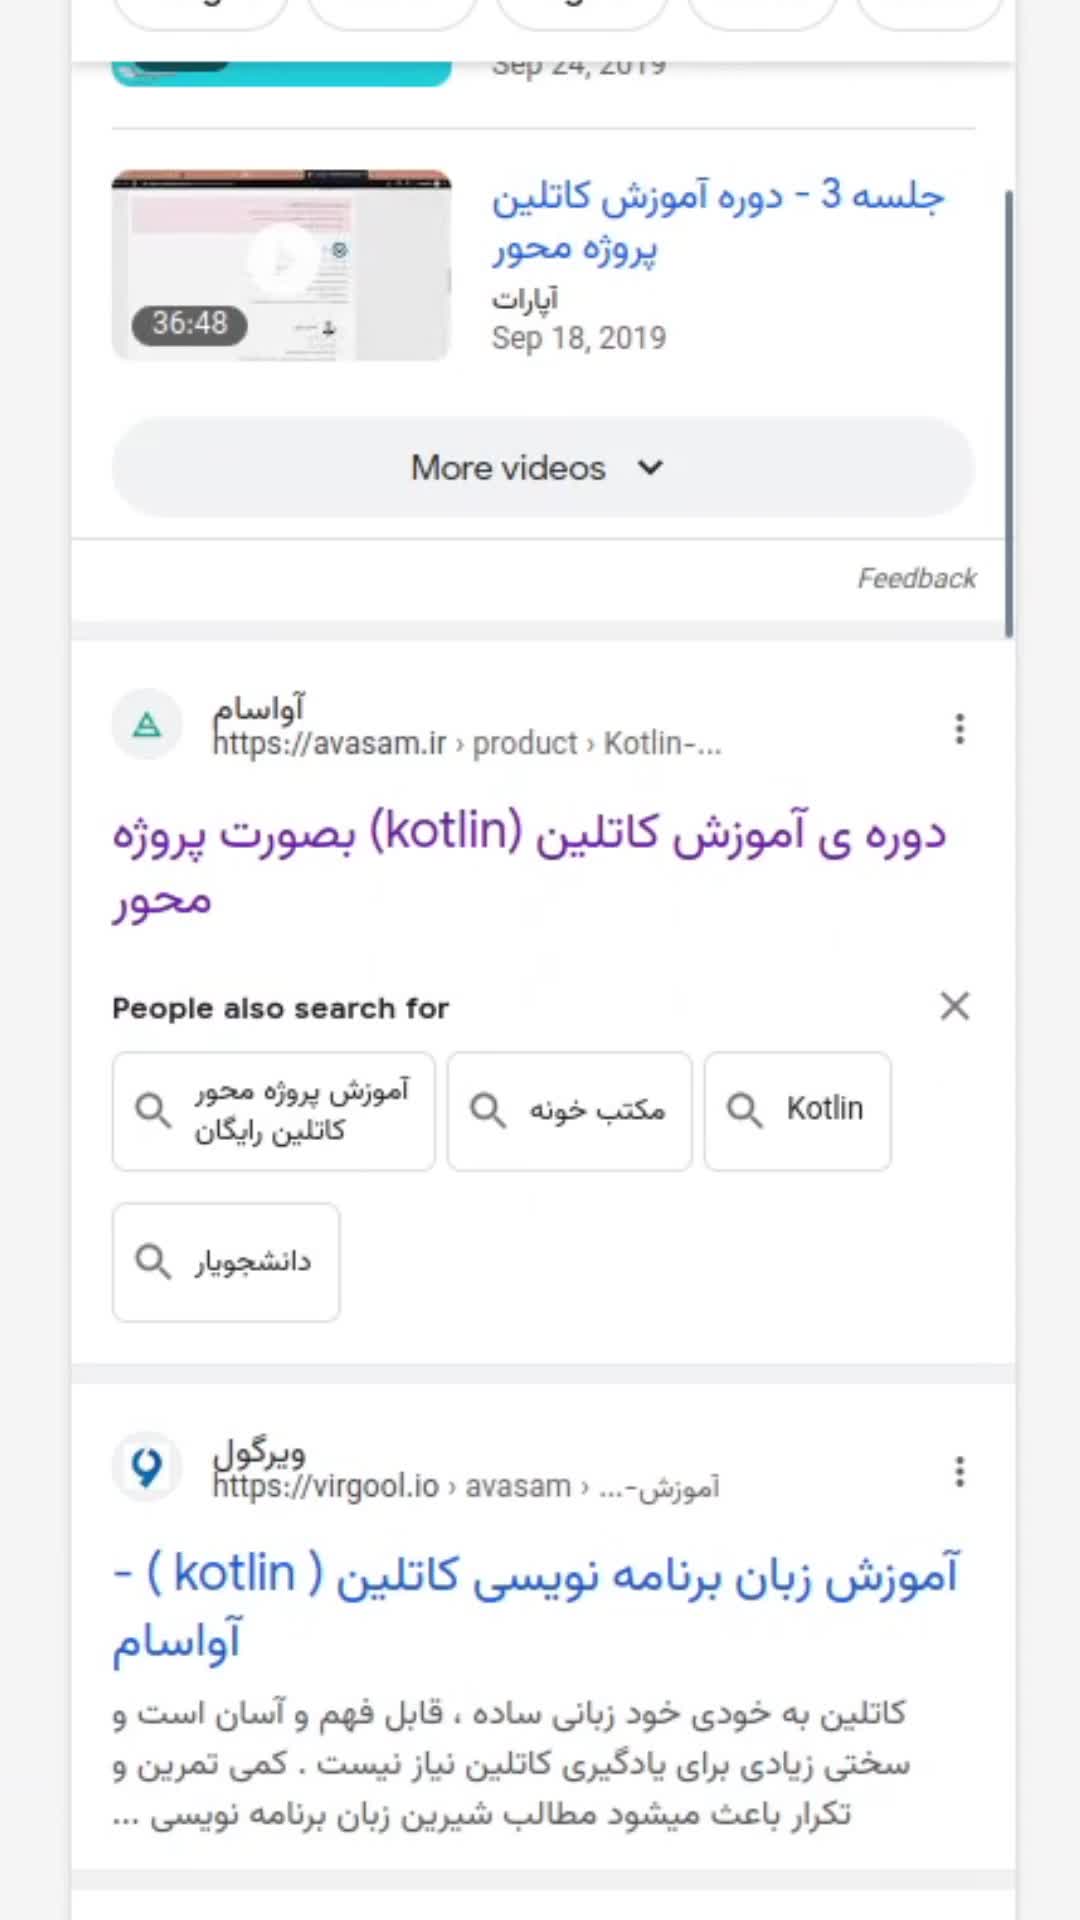The width and height of the screenshot is (1080, 1920).
Task: Open three-dot menu for Virgool result
Action: pyautogui.click(x=959, y=1472)
